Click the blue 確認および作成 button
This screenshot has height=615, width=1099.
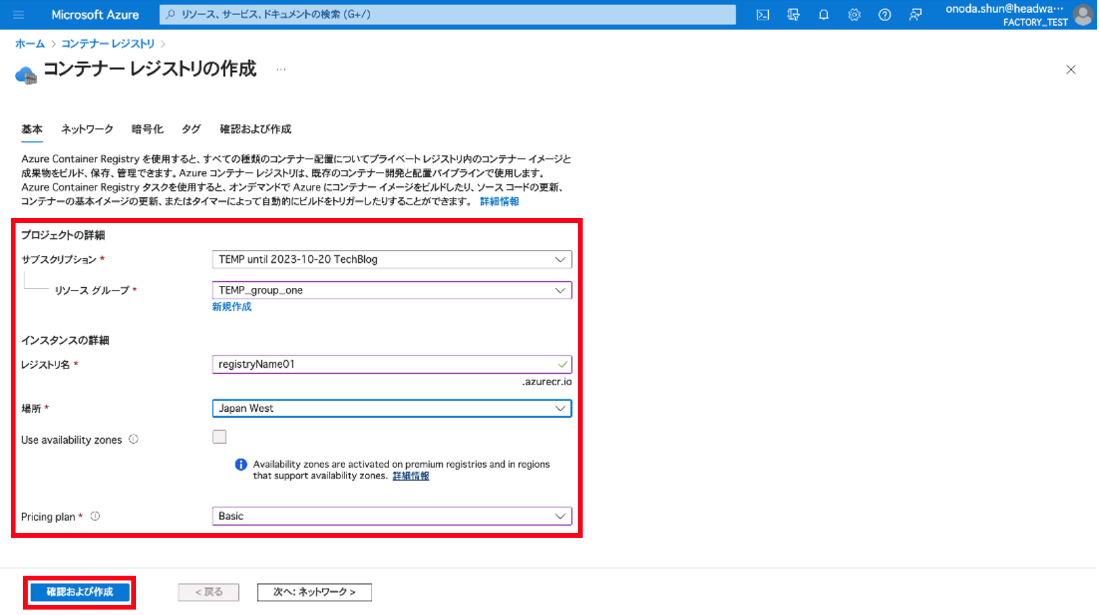pos(80,592)
